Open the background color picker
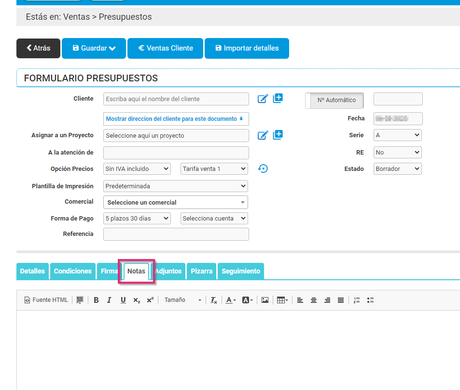460x390 pixels. pos(247,300)
